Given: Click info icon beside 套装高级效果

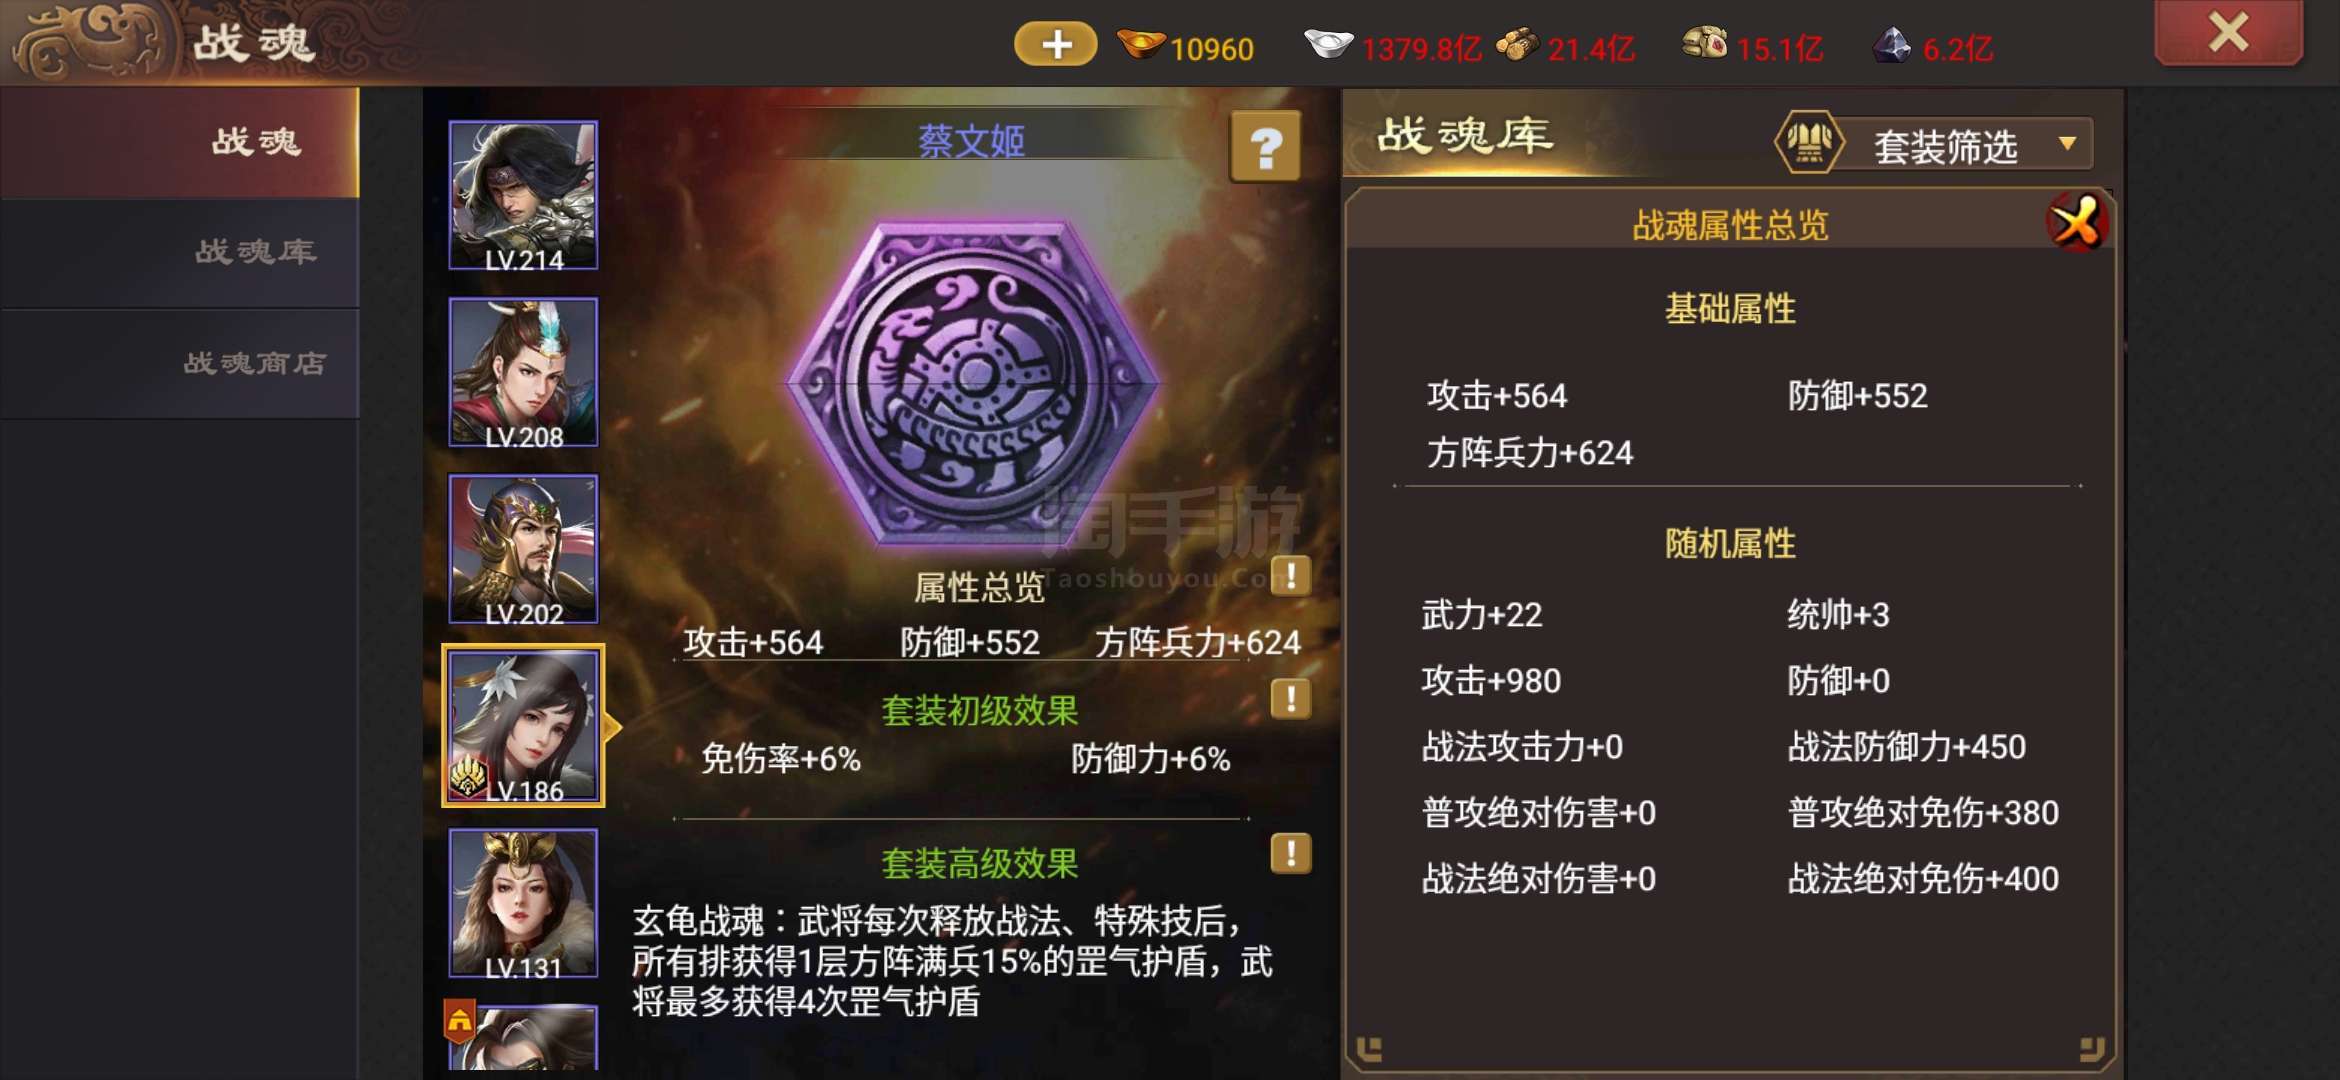Looking at the screenshot, I should point(1291,853).
